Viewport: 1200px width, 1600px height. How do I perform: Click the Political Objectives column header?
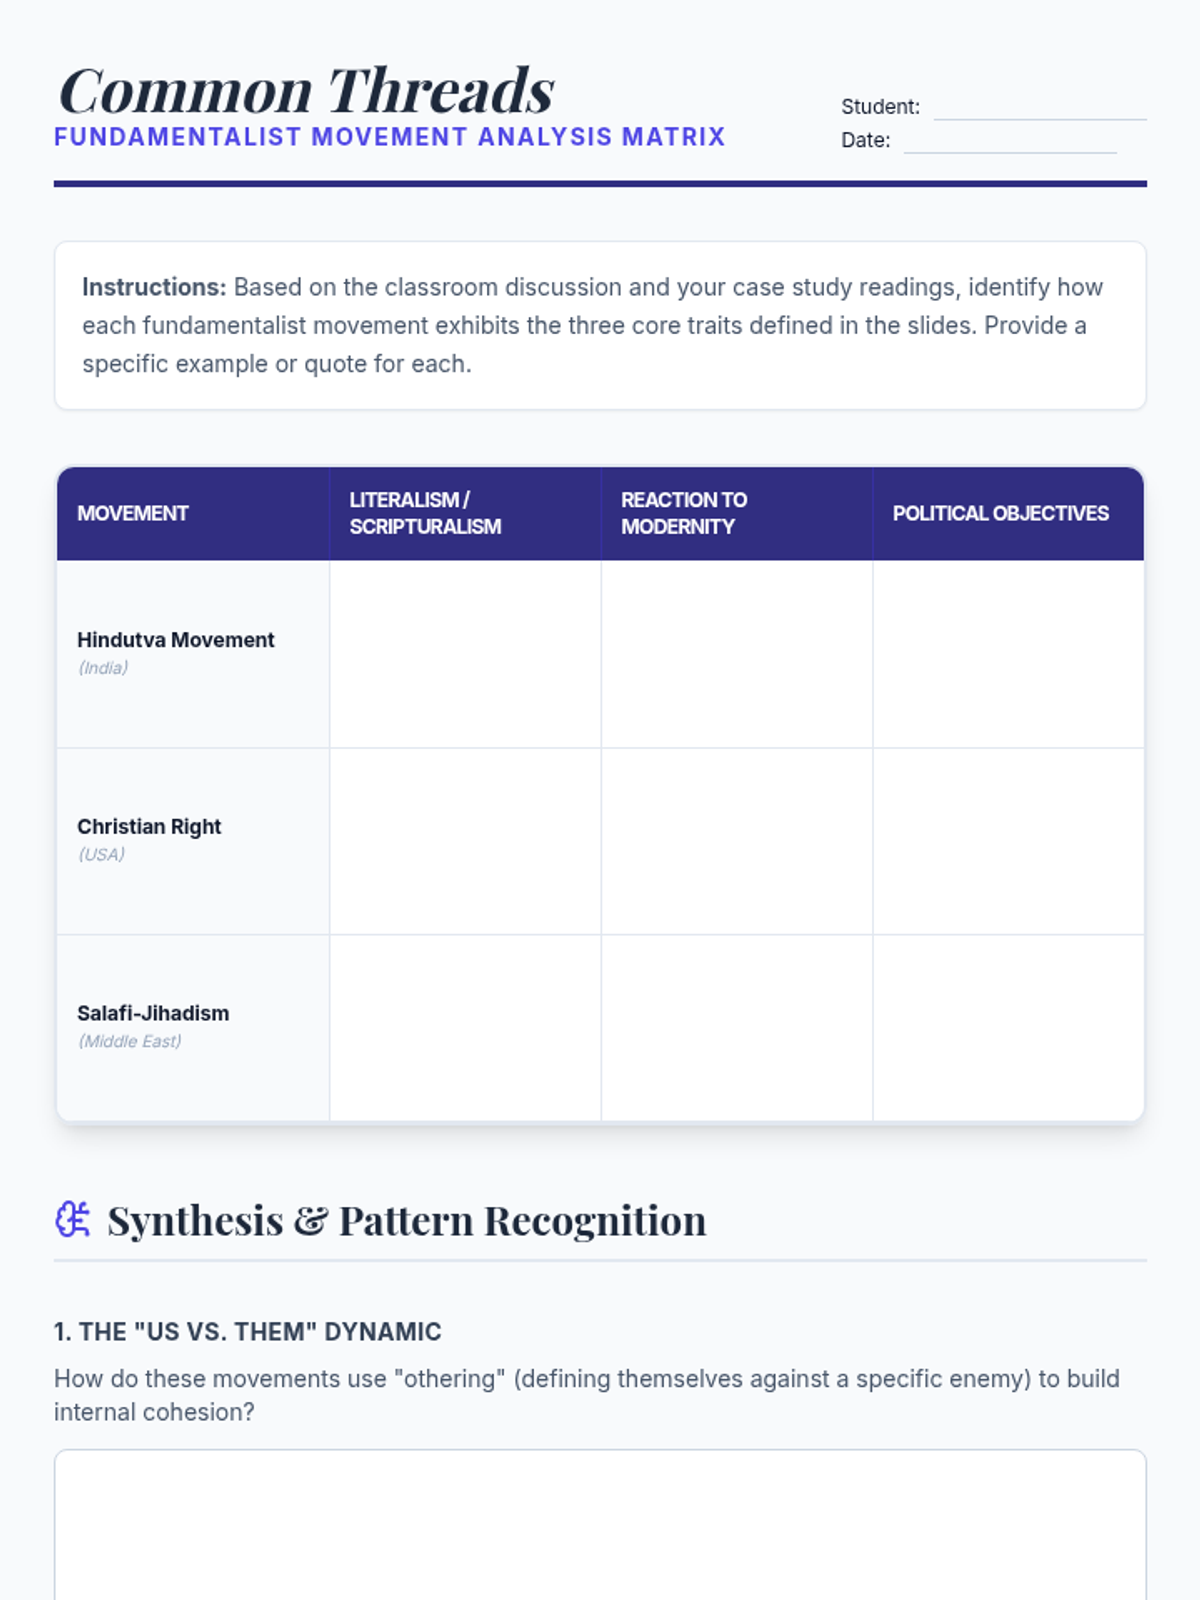[1008, 513]
